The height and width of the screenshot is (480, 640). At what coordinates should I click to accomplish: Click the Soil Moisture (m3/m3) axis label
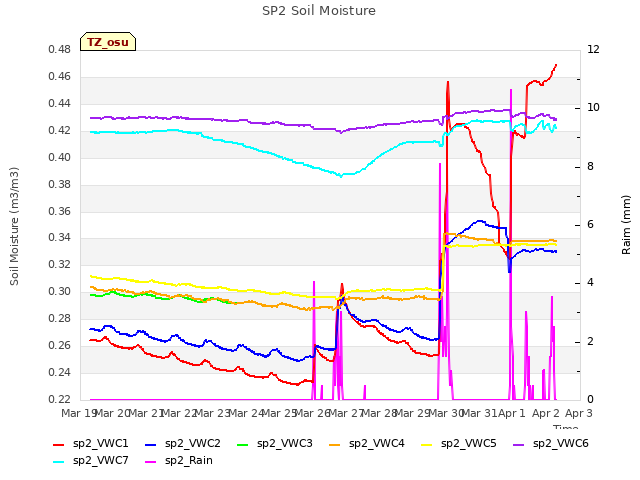coord(14,226)
